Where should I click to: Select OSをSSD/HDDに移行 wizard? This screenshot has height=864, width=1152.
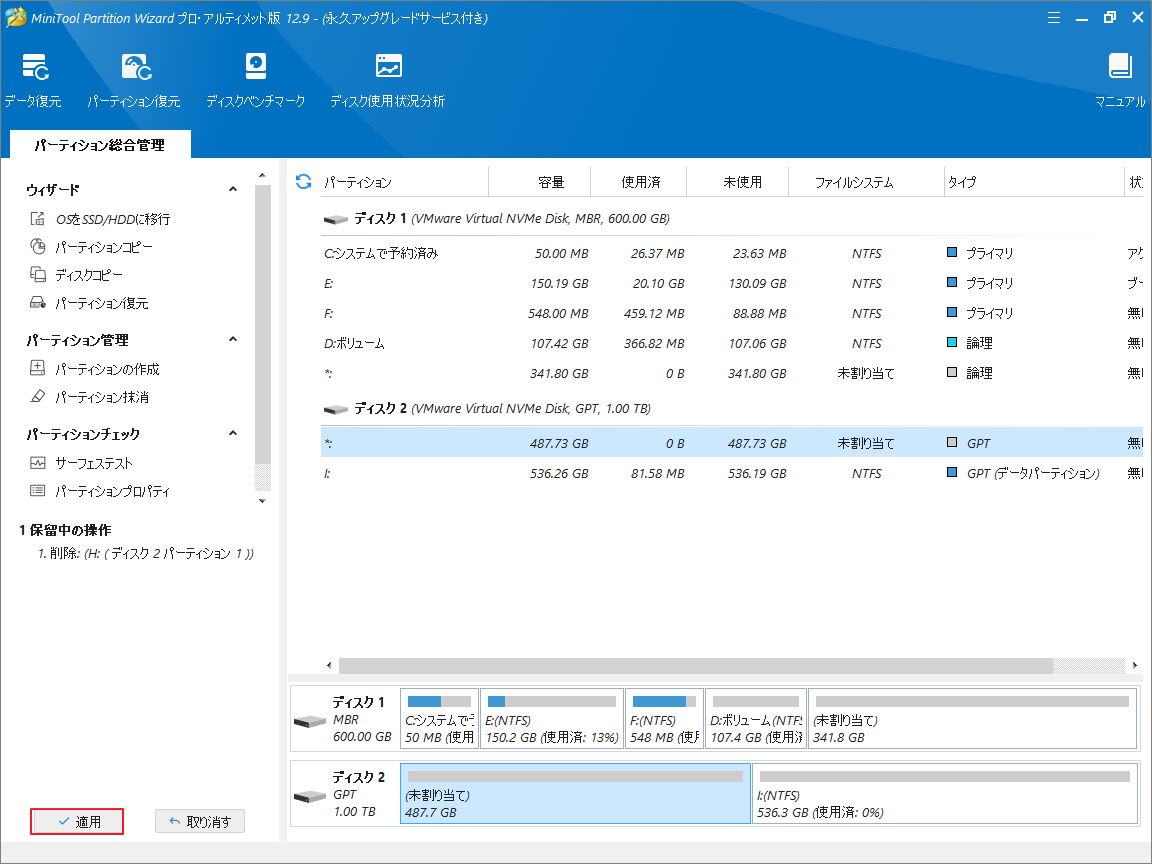[x=100, y=219]
